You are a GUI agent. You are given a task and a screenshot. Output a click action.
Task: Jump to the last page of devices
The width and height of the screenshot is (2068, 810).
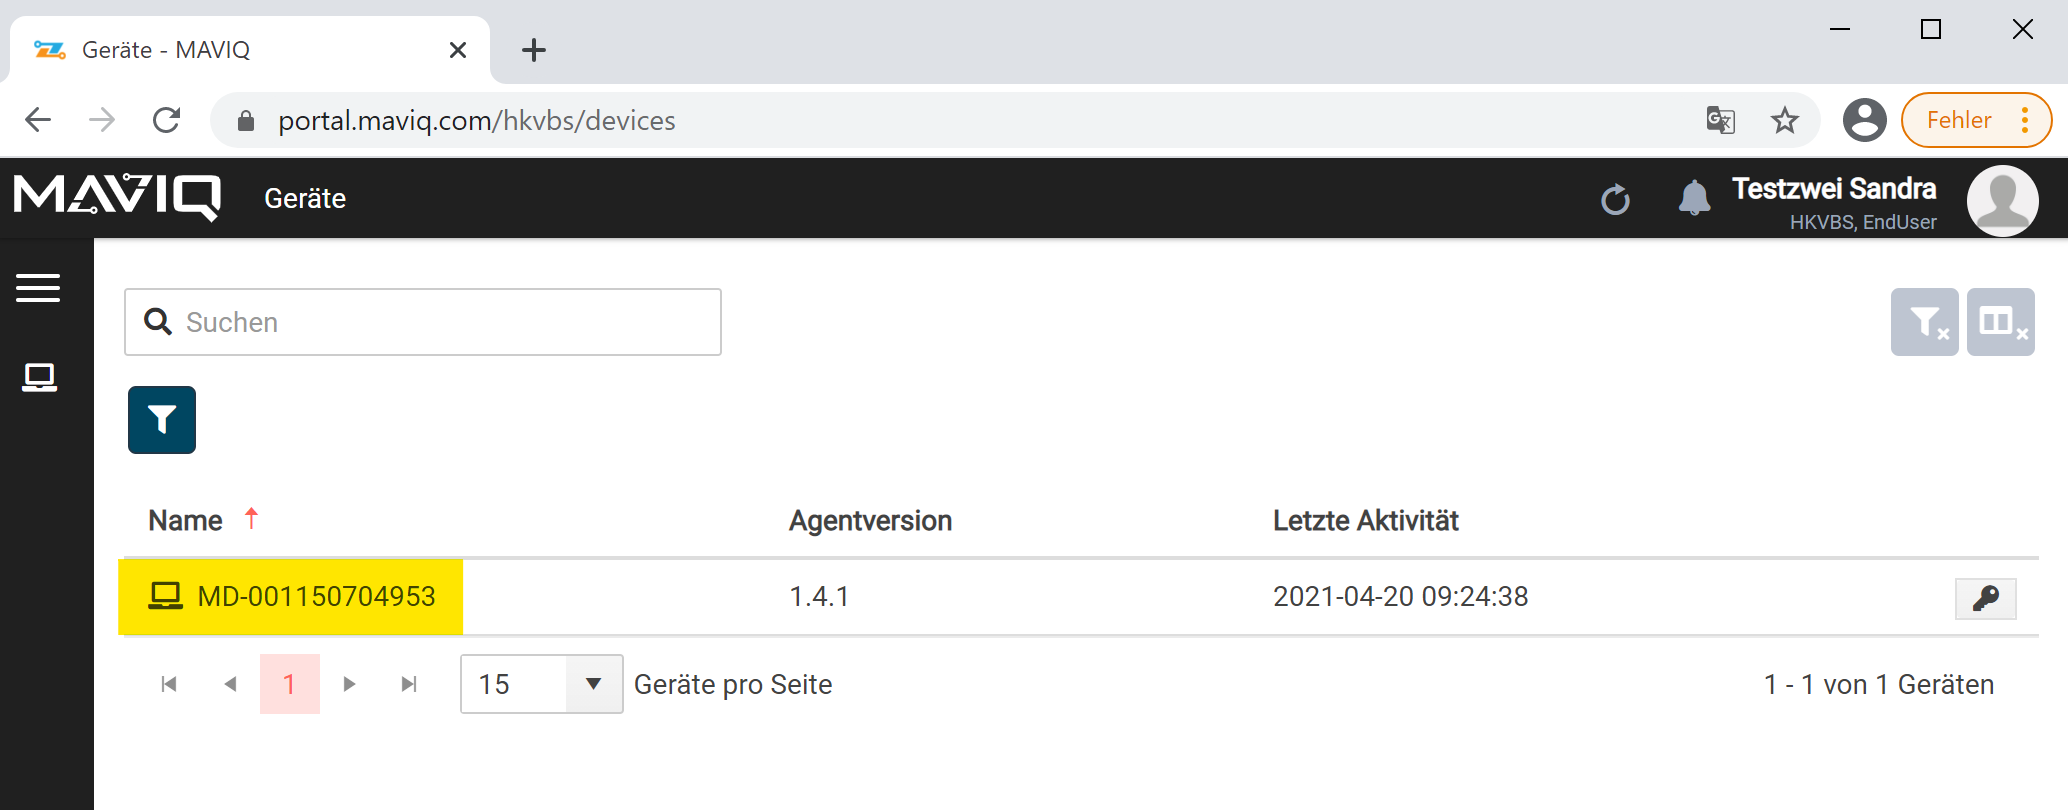408,684
